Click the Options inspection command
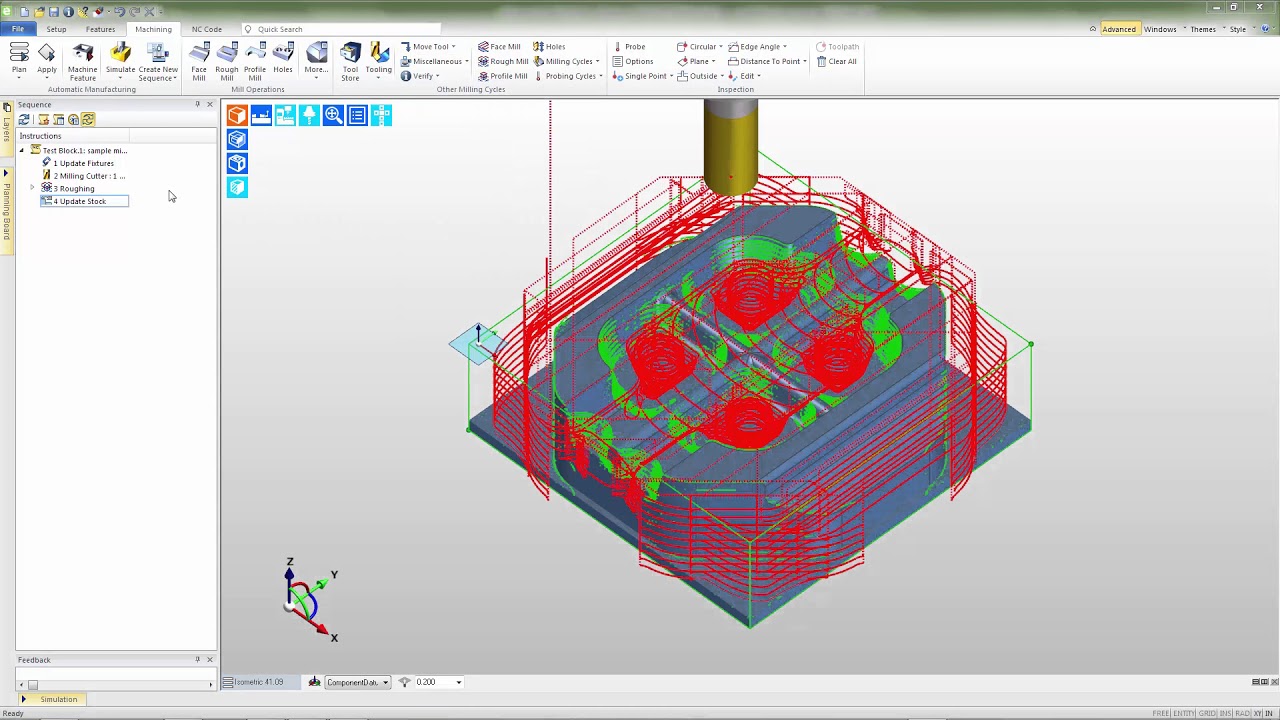This screenshot has height=720, width=1280. (633, 61)
